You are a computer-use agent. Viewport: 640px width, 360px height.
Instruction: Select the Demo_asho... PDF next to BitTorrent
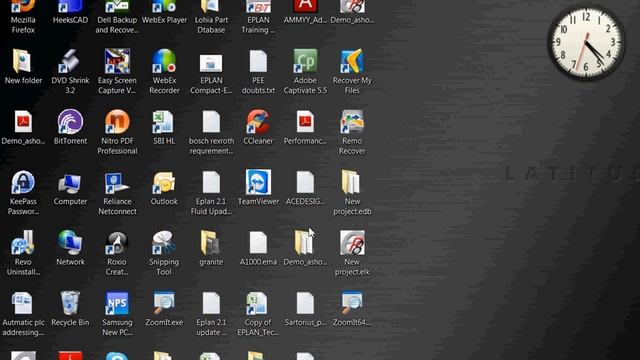tap(23, 127)
